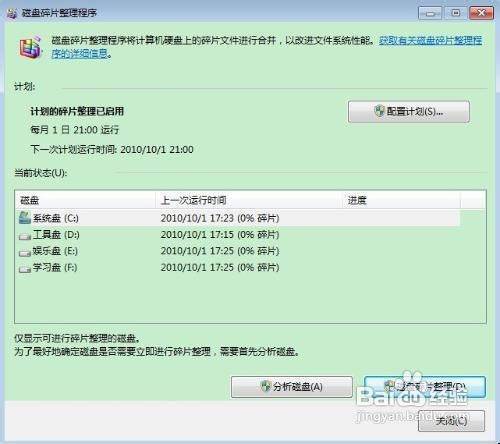Click the Disk Defragmenter title bar icon
500x444 pixels.
tap(12, 14)
